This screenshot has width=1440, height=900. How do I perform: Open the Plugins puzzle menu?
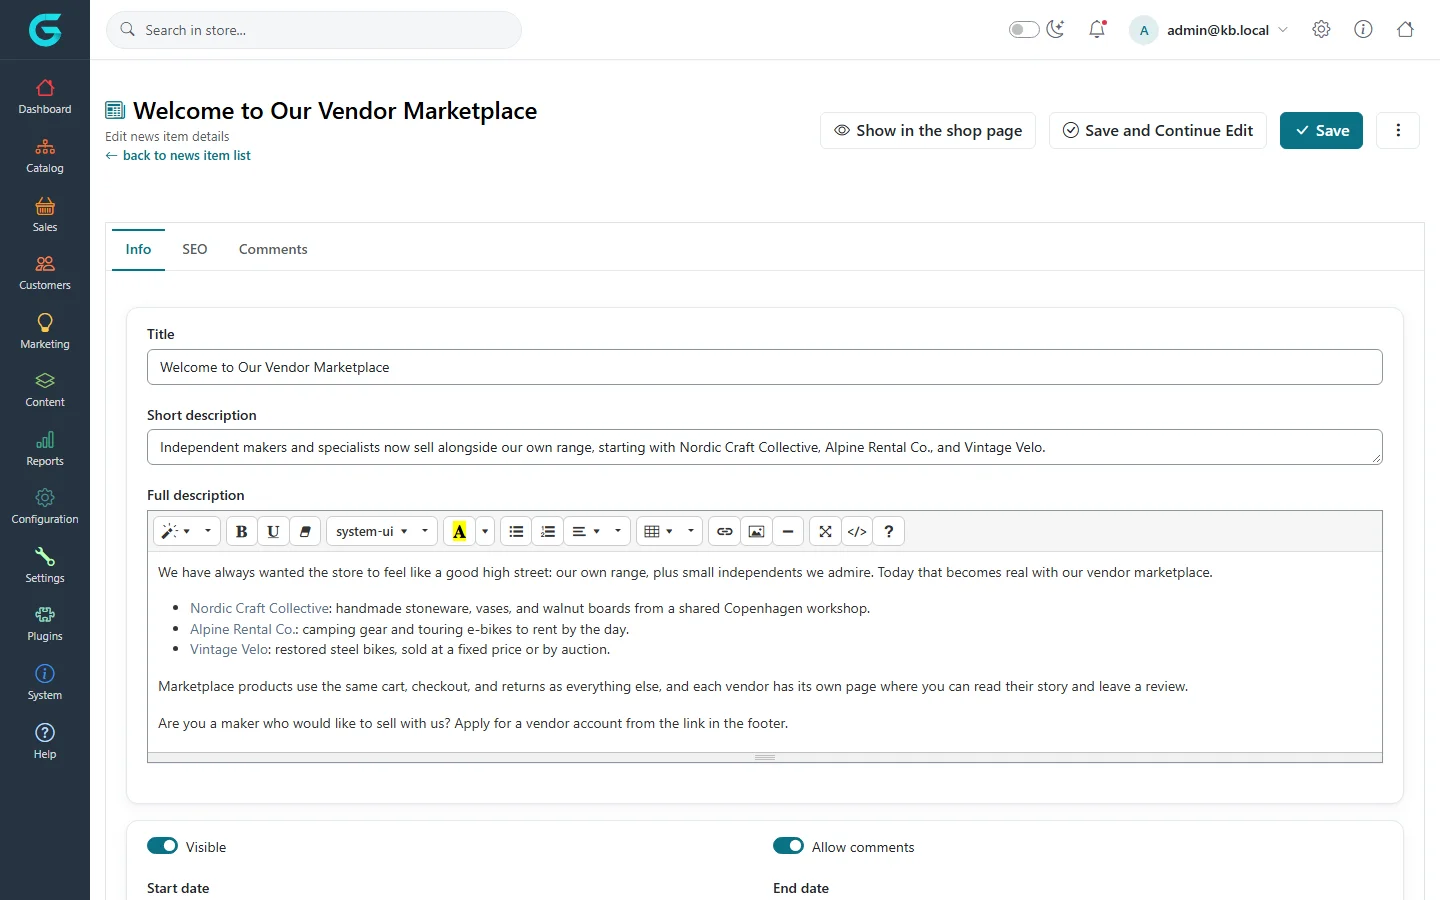(x=45, y=624)
